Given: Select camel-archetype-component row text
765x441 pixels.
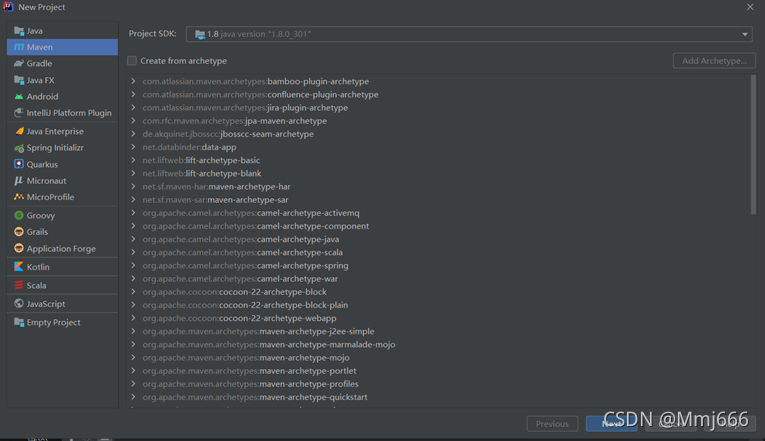Looking at the screenshot, I should [x=256, y=226].
